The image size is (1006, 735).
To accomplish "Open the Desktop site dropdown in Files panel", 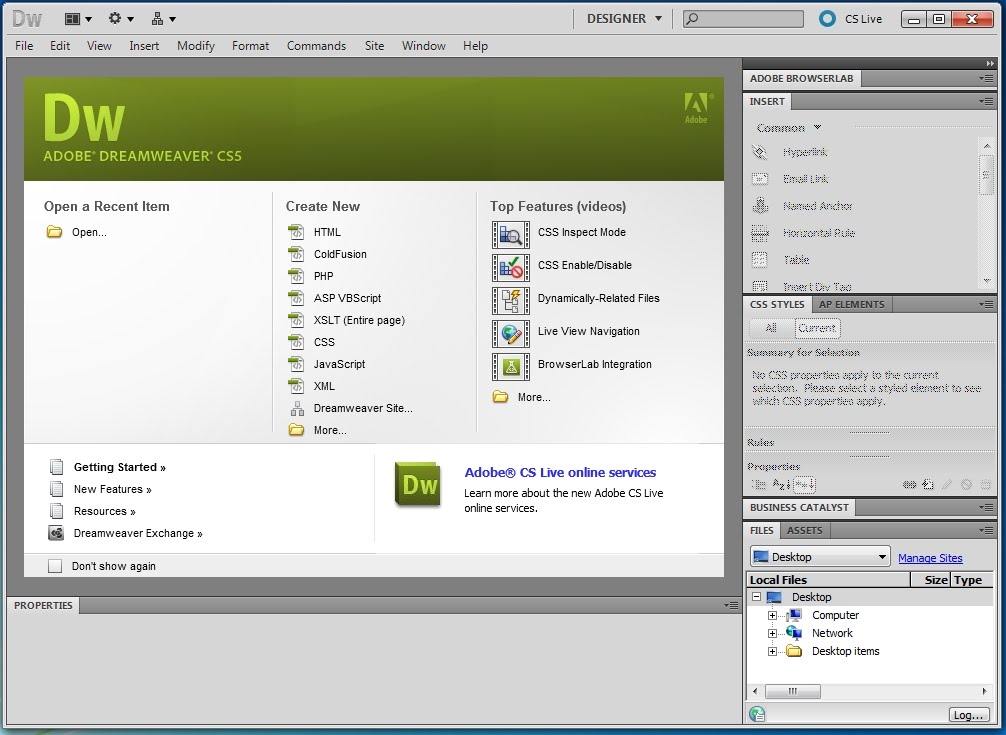I will coord(819,557).
